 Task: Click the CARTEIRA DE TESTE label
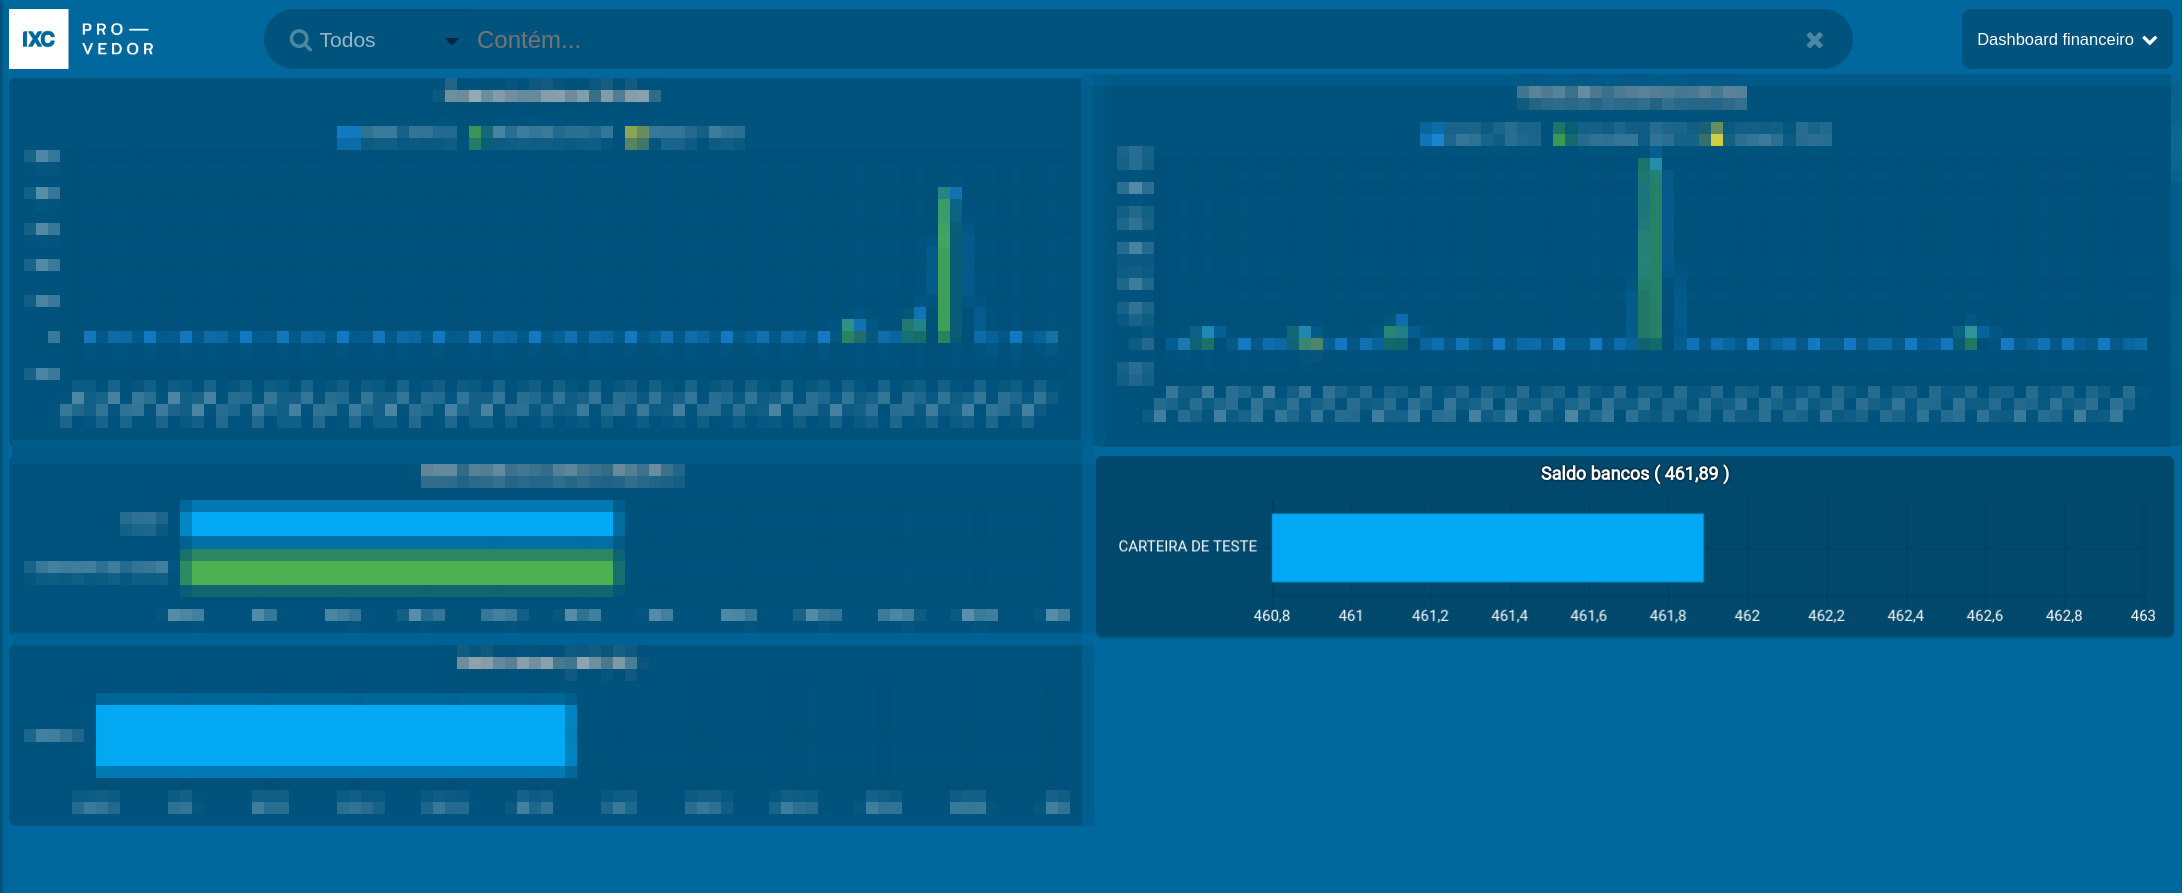tap(1187, 547)
